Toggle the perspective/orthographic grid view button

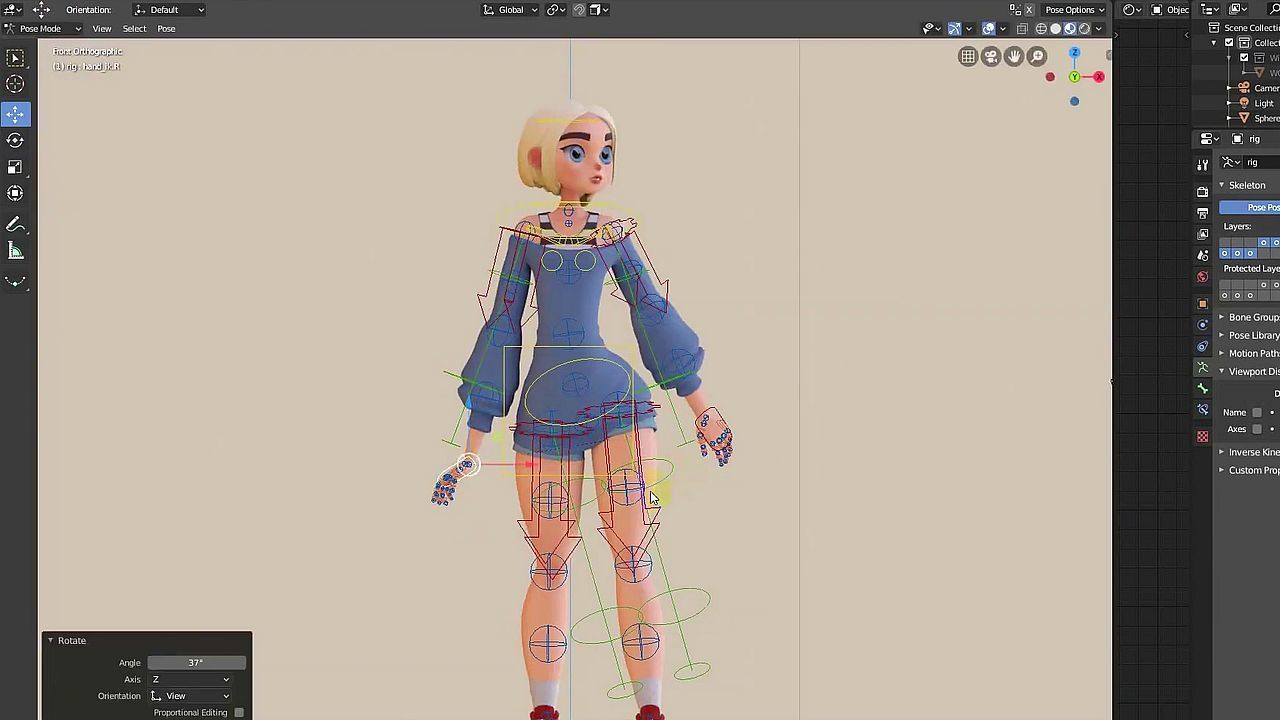click(968, 57)
